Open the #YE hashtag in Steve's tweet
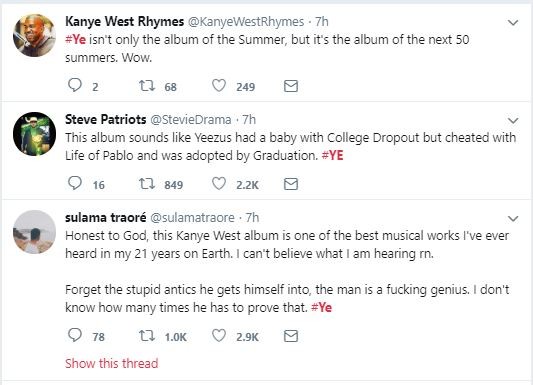This screenshot has height=385, width=533. click(332, 156)
